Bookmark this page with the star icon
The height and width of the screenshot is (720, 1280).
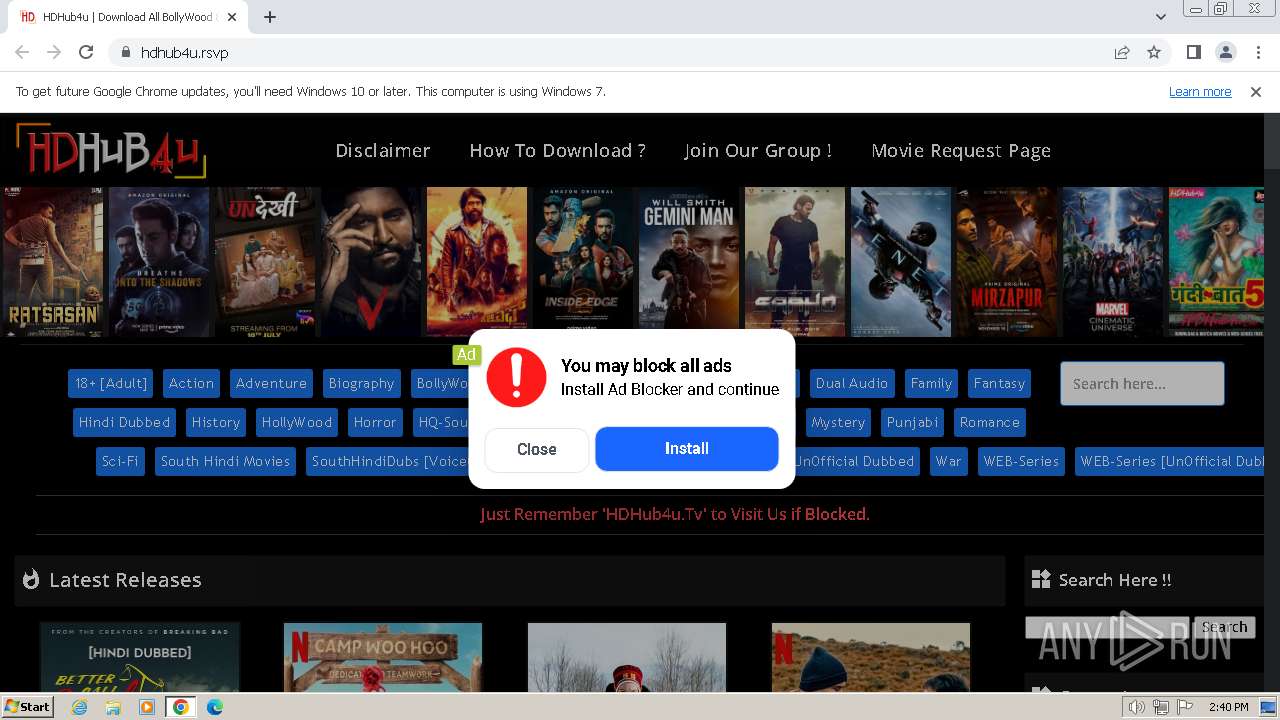(1154, 52)
